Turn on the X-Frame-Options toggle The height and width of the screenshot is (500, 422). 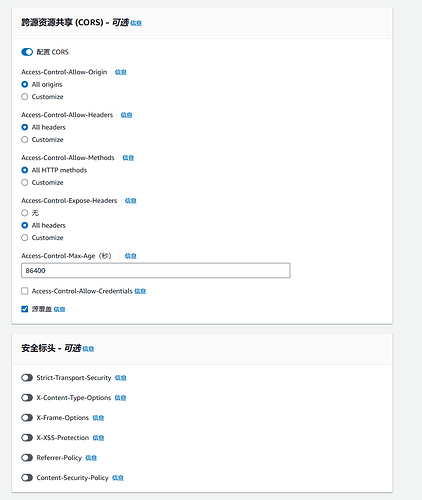tap(27, 418)
